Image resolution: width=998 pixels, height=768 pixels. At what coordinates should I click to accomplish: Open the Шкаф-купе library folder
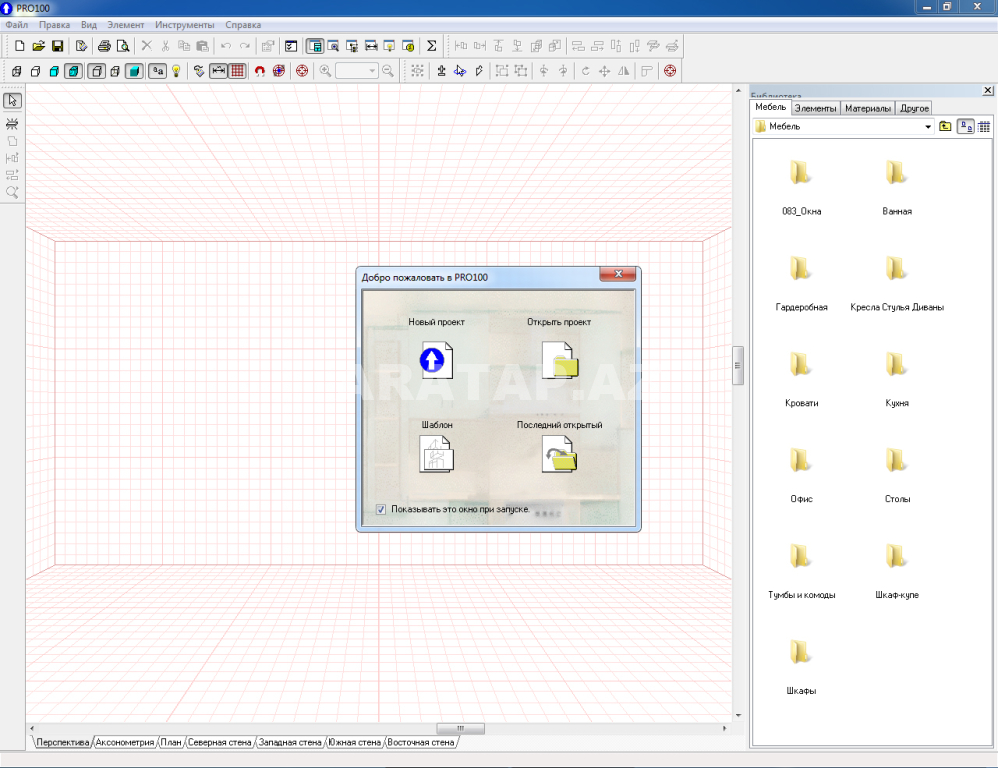pyautogui.click(x=897, y=571)
